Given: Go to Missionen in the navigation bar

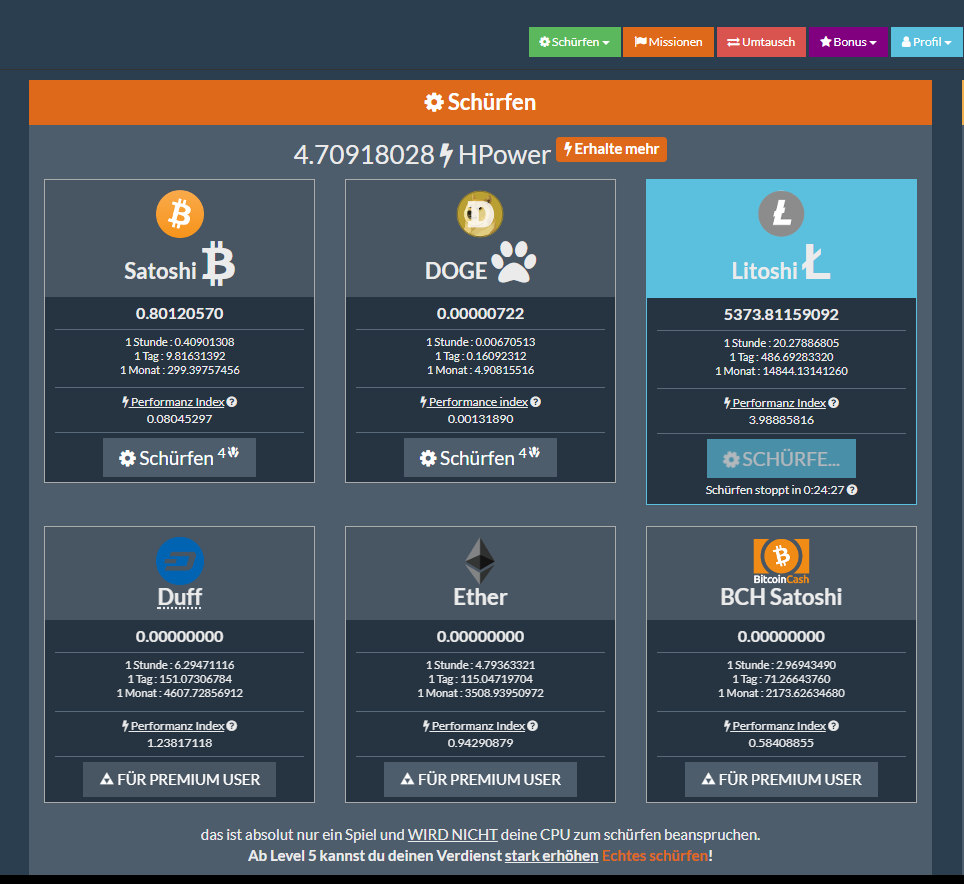Looking at the screenshot, I should click(x=668, y=42).
